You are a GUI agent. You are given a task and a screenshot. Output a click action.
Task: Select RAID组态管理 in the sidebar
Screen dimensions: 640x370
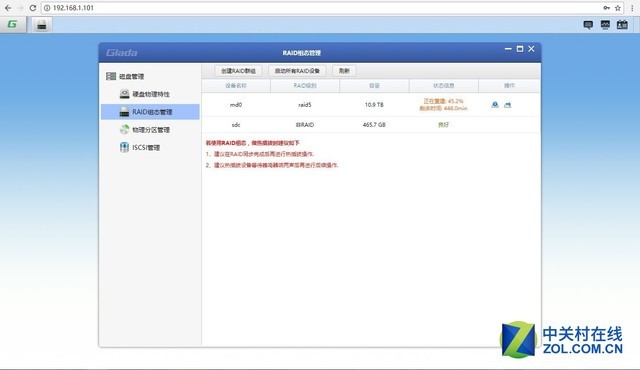[150, 112]
